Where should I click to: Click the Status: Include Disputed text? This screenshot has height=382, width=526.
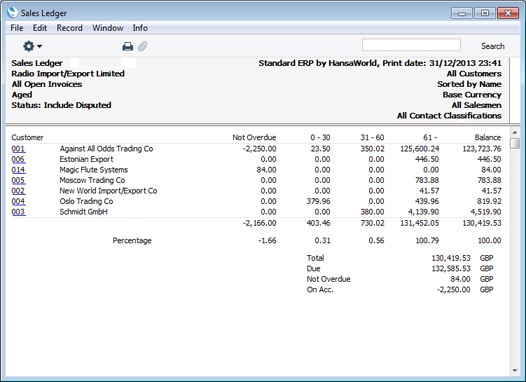click(x=61, y=105)
